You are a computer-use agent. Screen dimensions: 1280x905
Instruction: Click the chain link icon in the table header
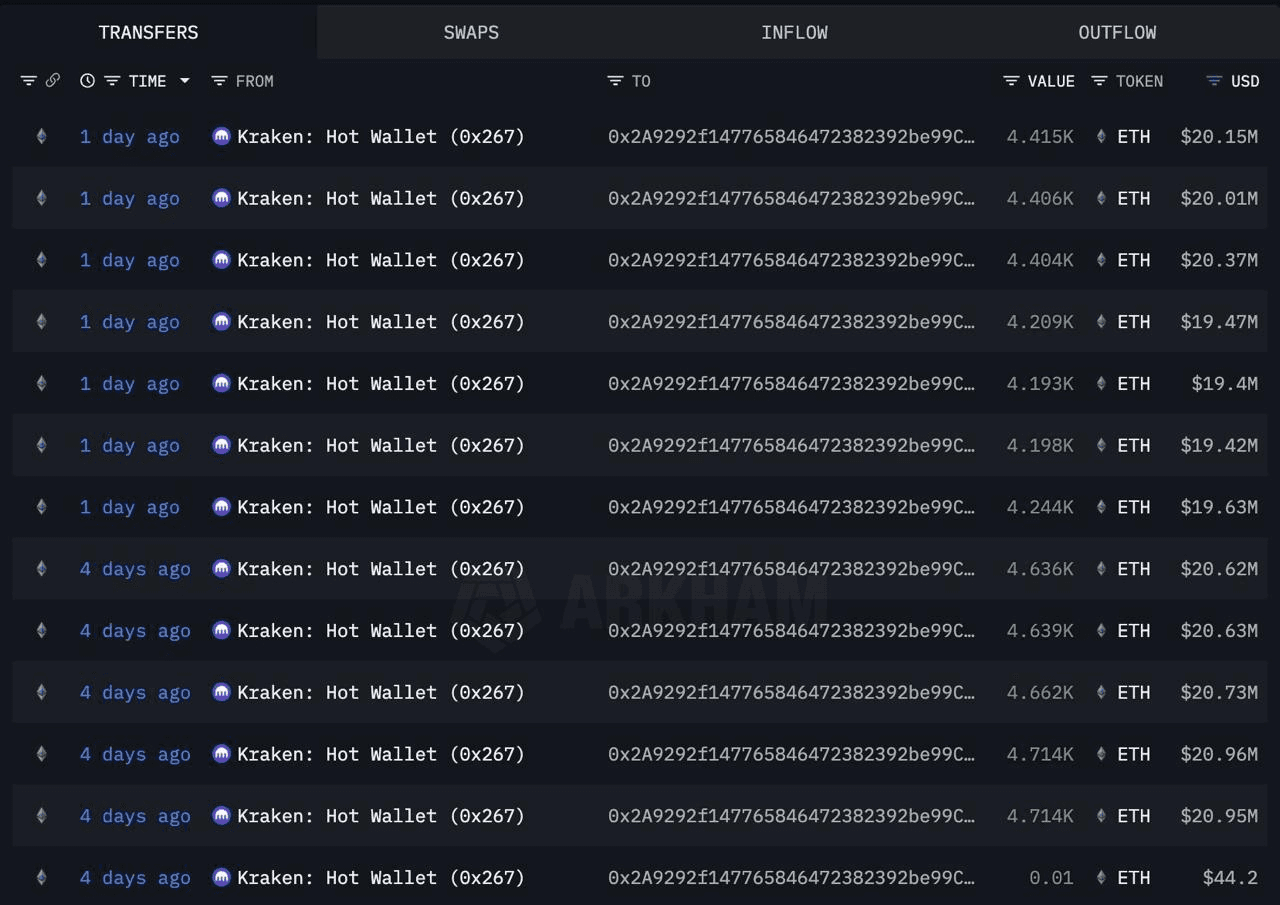coord(53,81)
